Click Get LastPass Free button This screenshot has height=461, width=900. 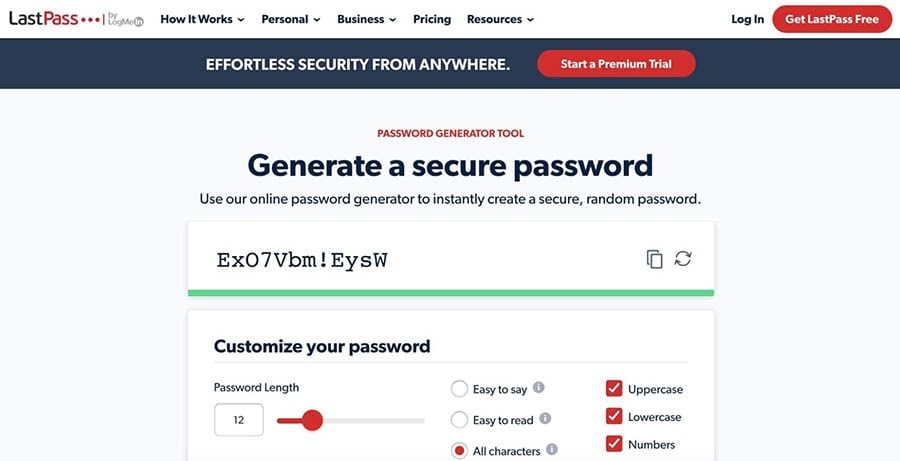click(x=831, y=19)
